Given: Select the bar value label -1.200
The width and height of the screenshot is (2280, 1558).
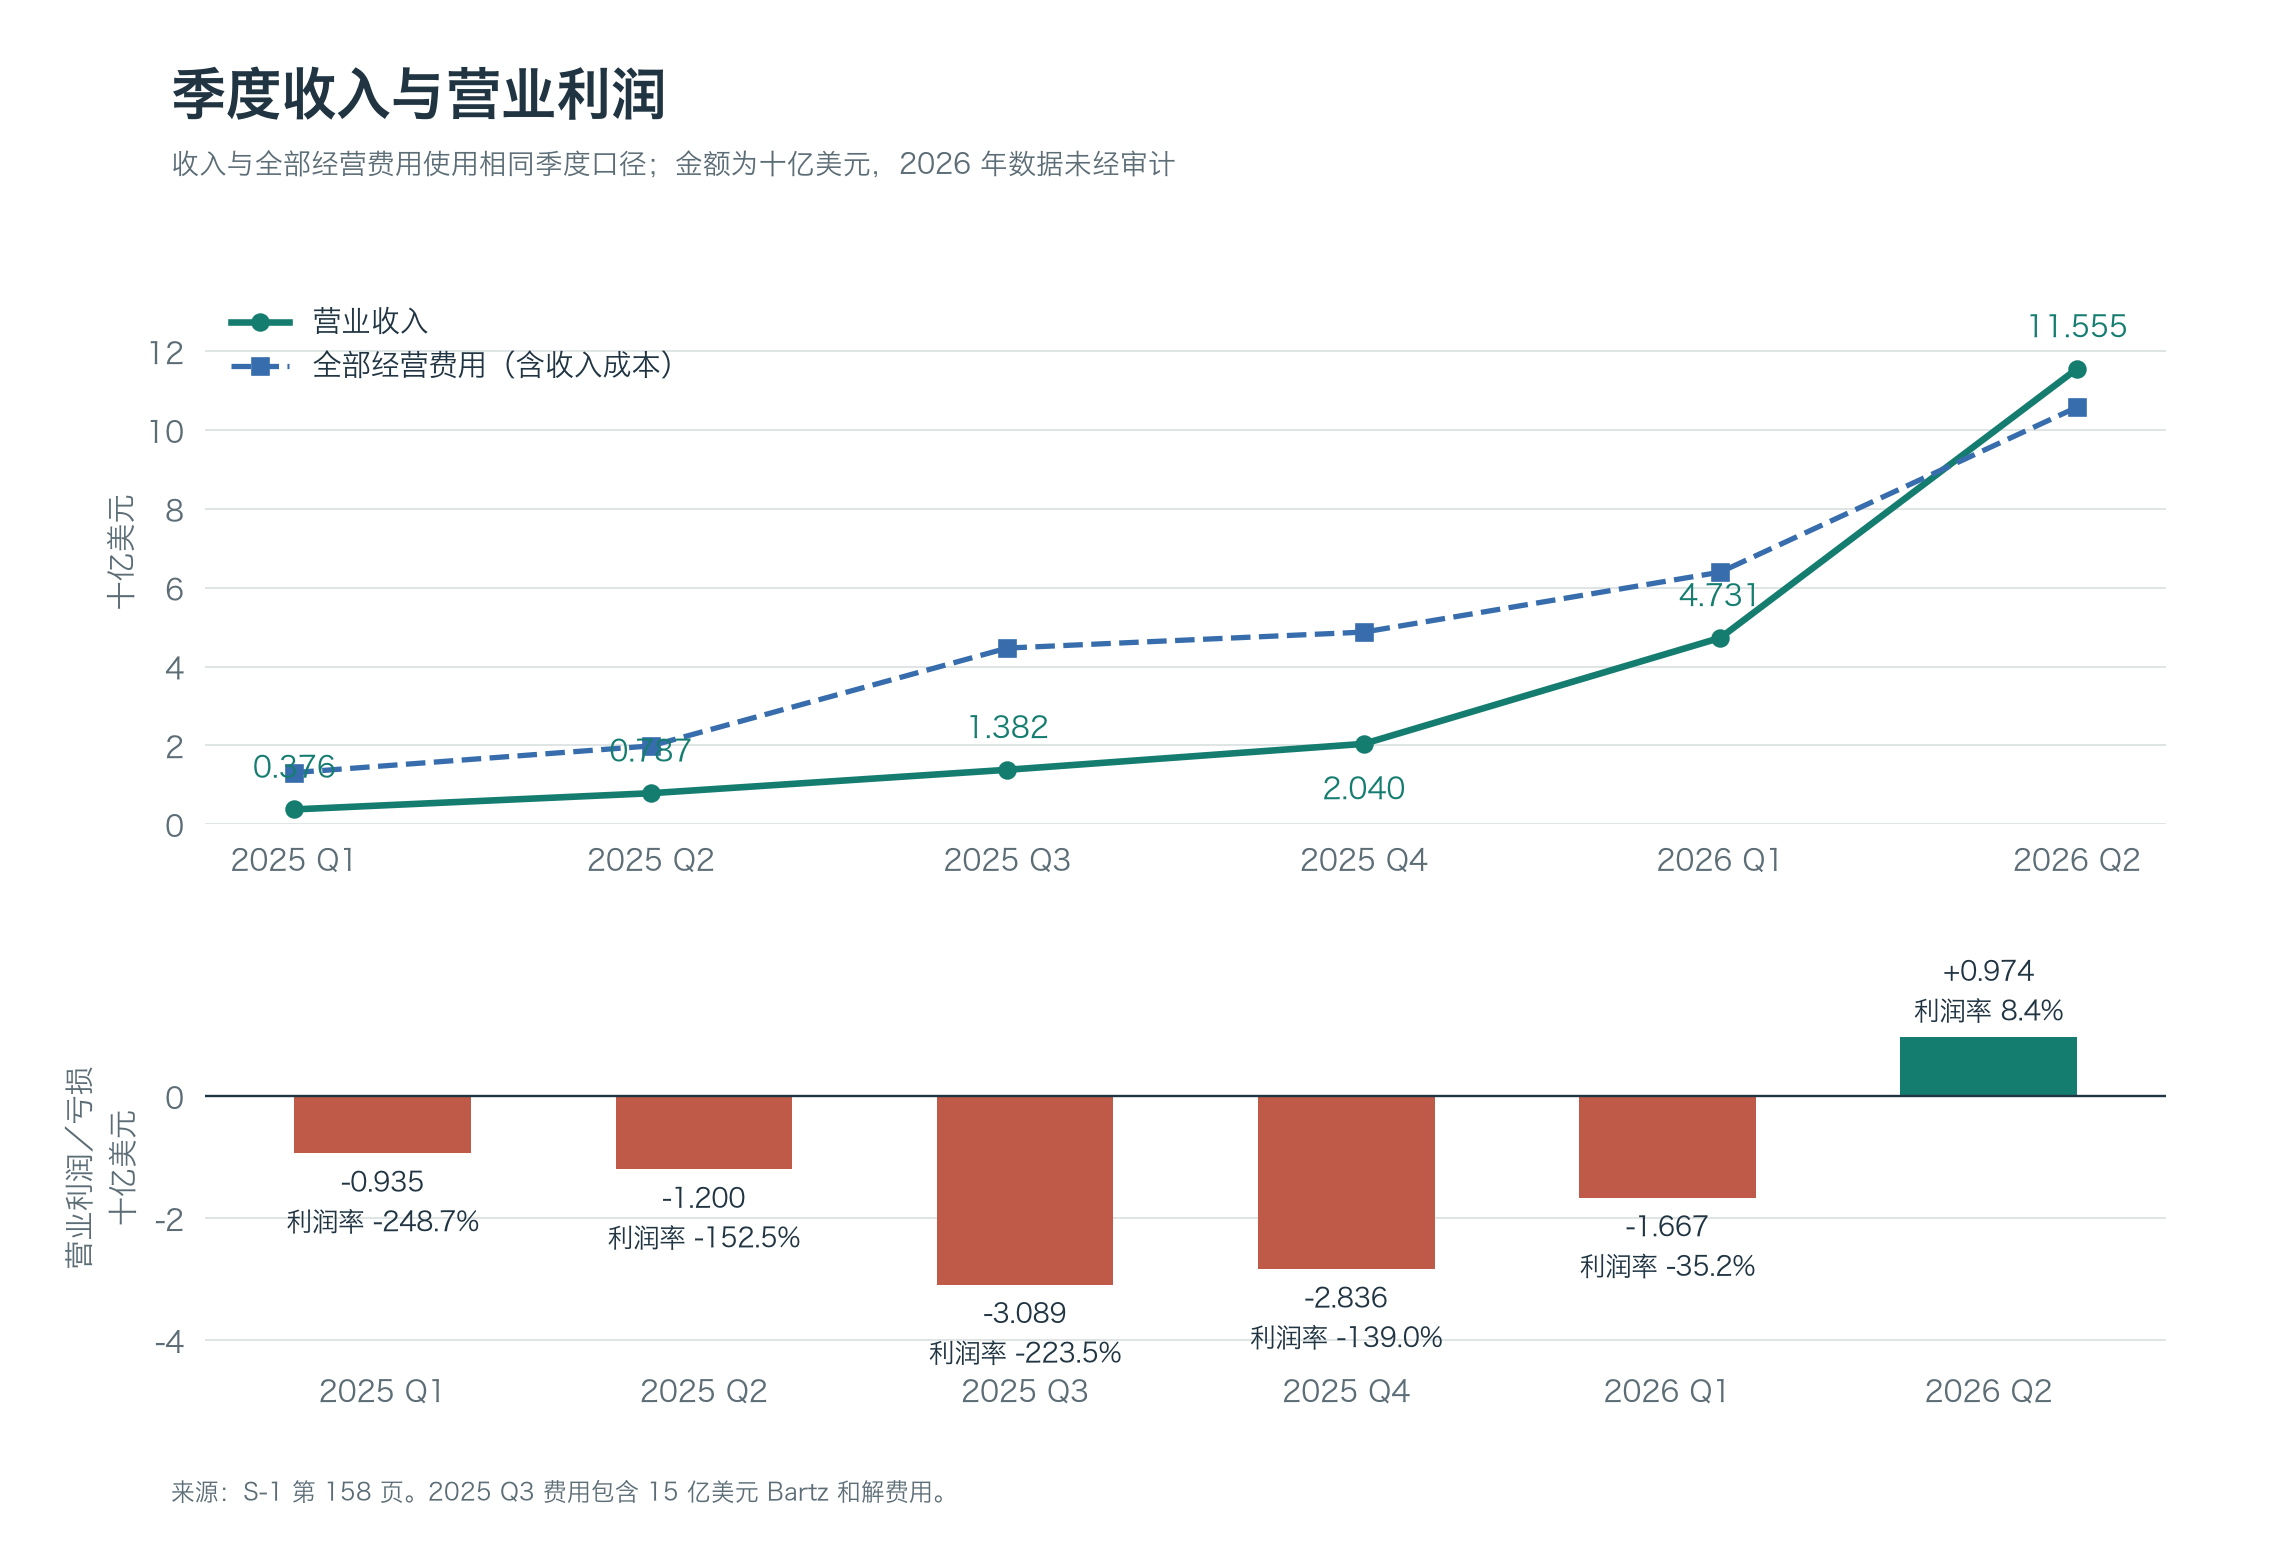Looking at the screenshot, I should [704, 1198].
